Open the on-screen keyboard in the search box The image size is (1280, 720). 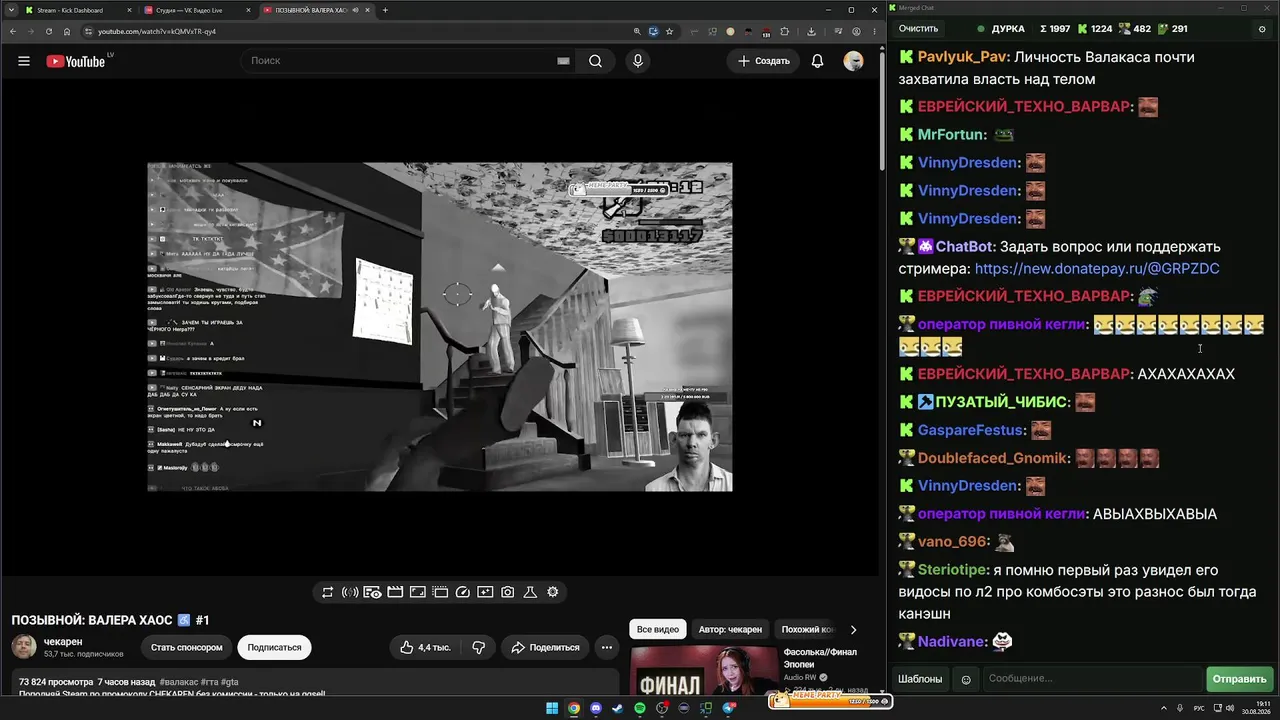[563, 61]
